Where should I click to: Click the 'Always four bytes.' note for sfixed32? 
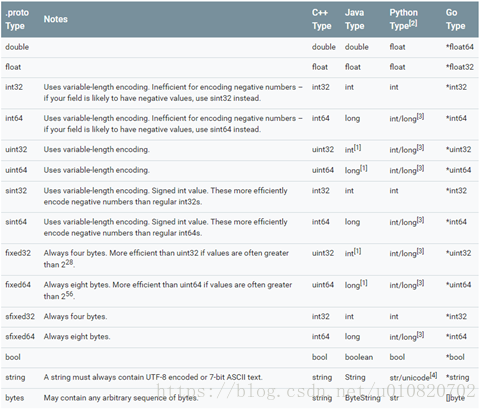click(x=75, y=316)
